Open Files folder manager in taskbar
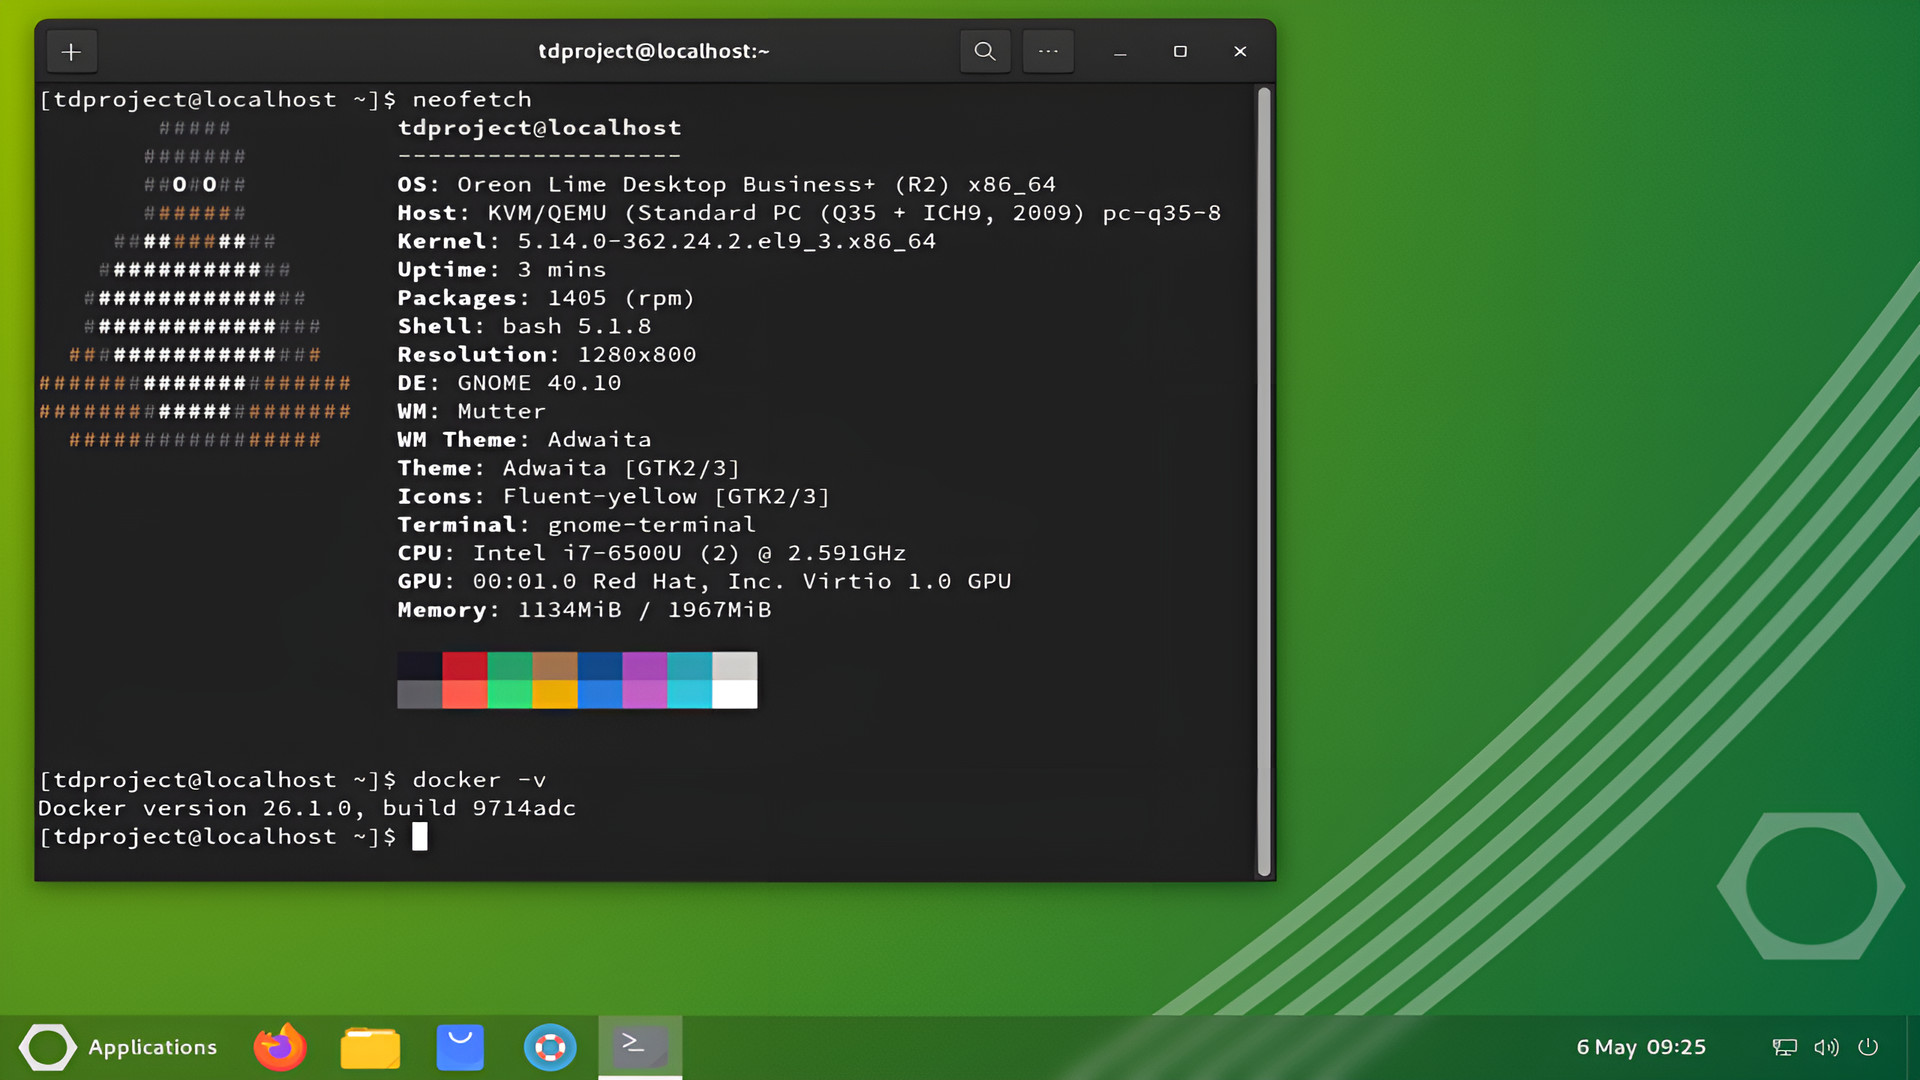This screenshot has height=1080, width=1920. point(369,1046)
